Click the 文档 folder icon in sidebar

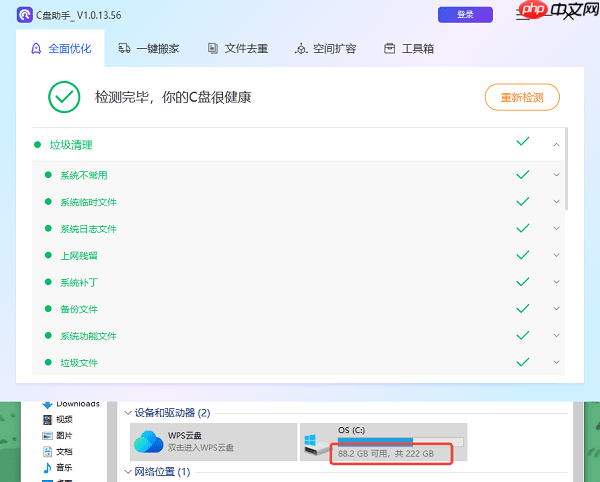[x=47, y=451]
